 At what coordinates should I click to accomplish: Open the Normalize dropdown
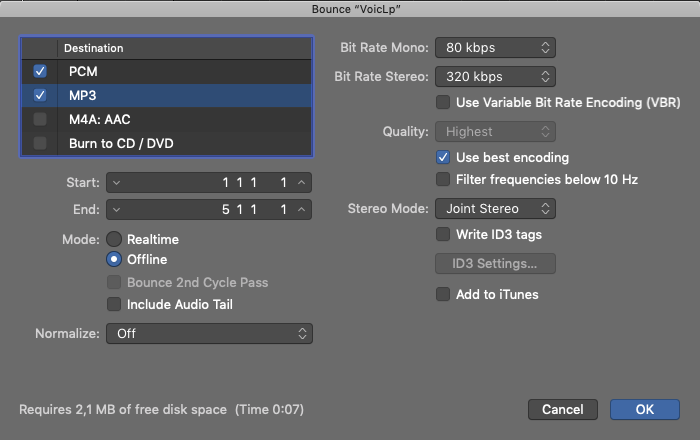coord(209,333)
